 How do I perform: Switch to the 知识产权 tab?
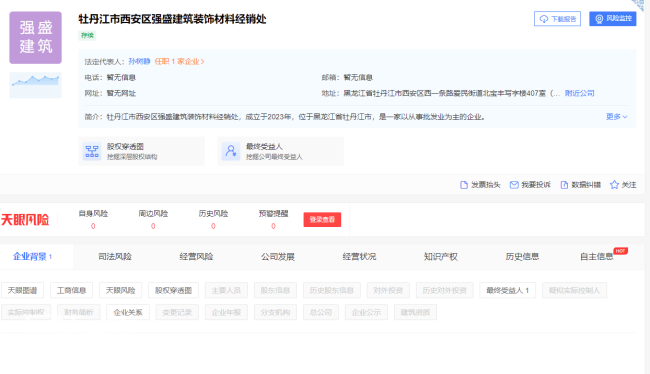tap(441, 257)
